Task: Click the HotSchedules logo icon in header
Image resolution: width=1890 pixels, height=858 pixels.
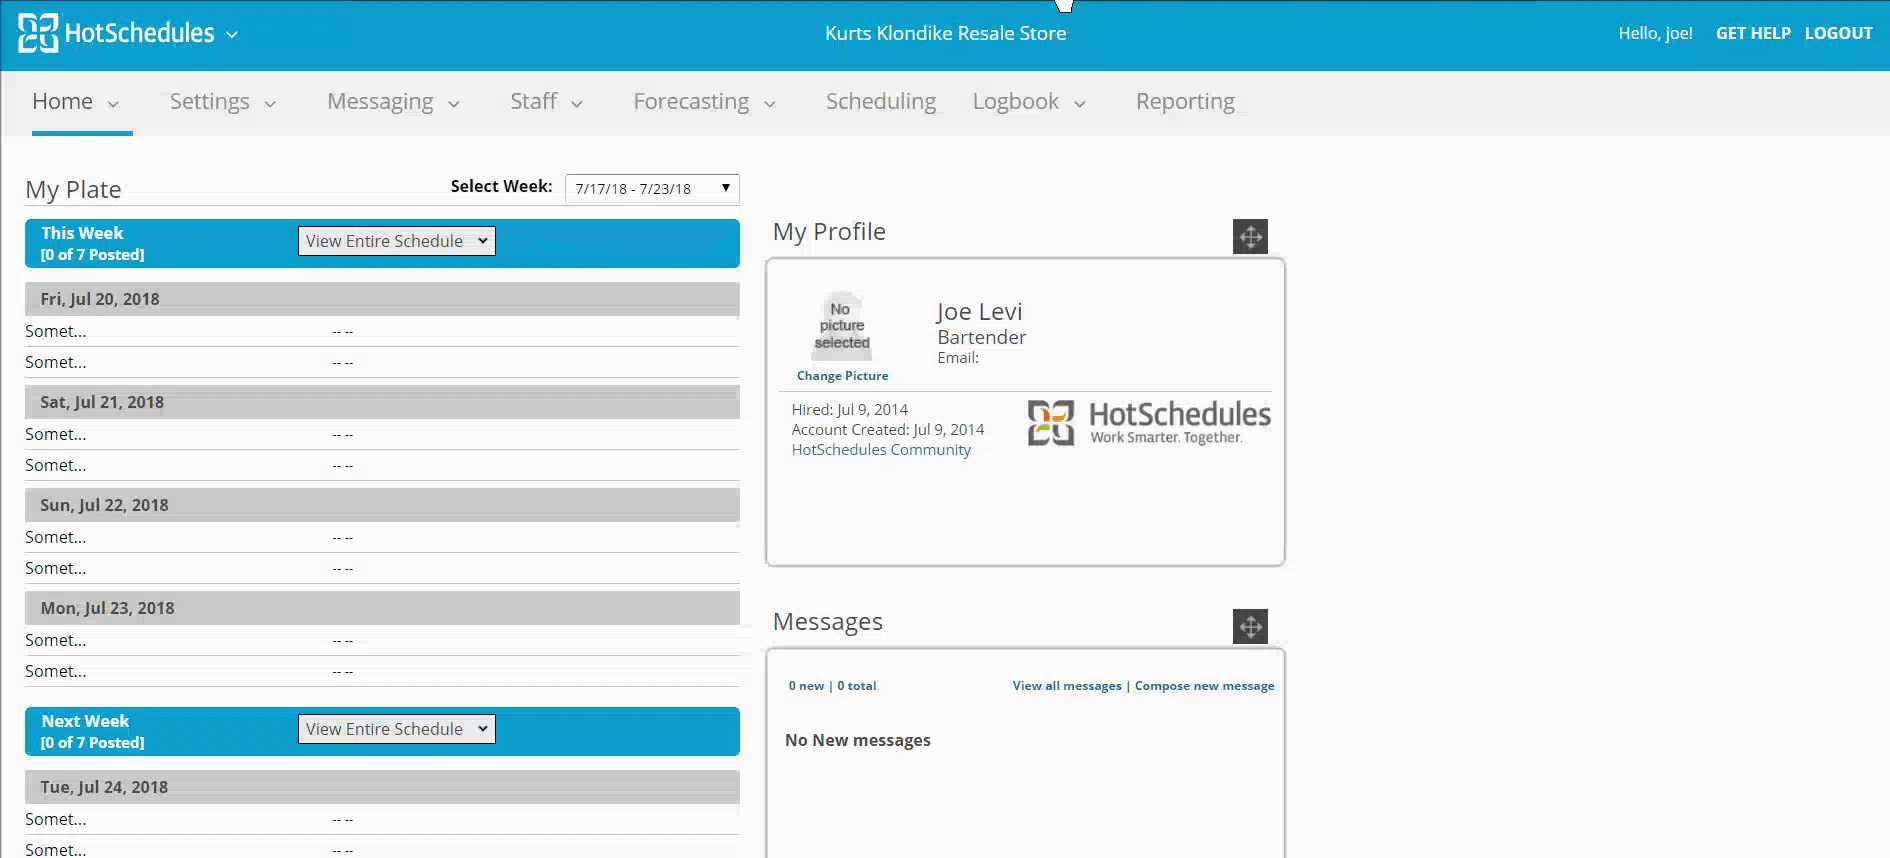Action: pyautogui.click(x=38, y=33)
